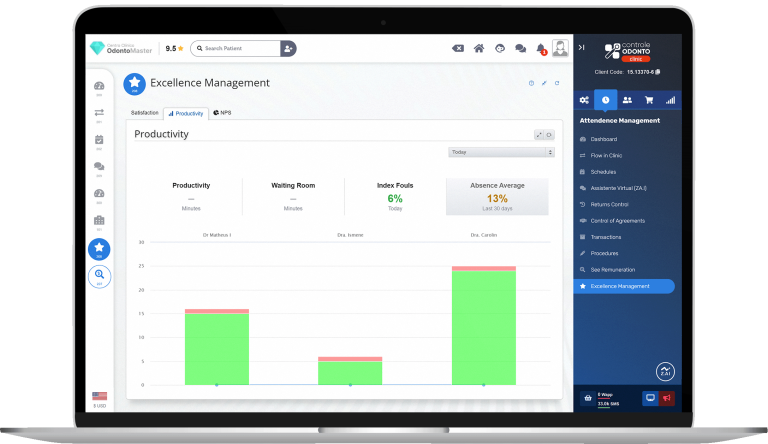
Task: Open the notifications bell
Action: (541, 48)
